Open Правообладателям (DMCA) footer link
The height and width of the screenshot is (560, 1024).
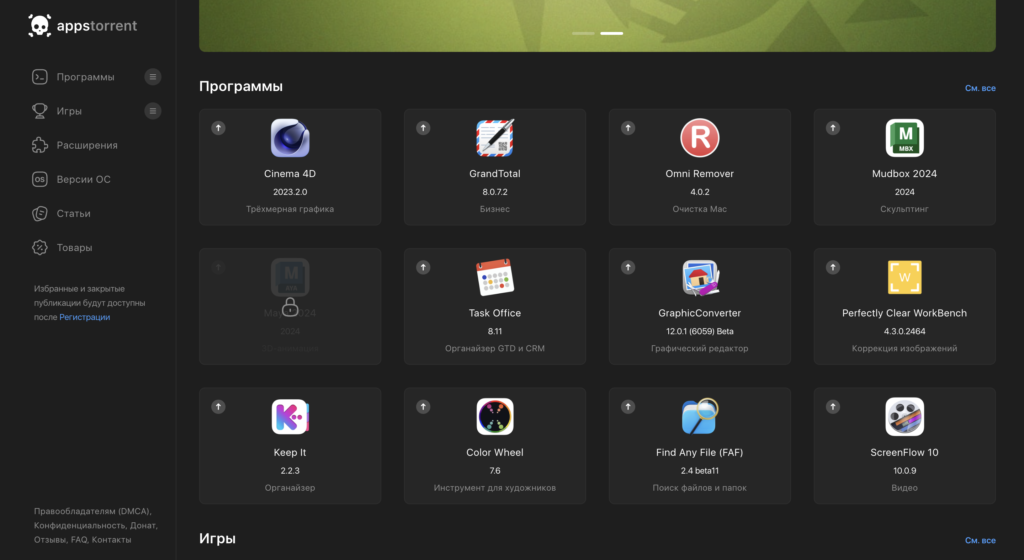click(92, 511)
